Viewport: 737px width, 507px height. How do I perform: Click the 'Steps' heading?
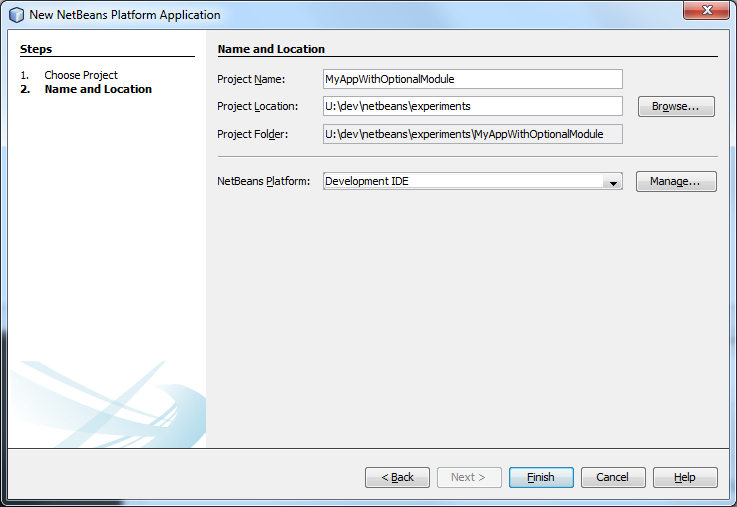[x=36, y=49]
